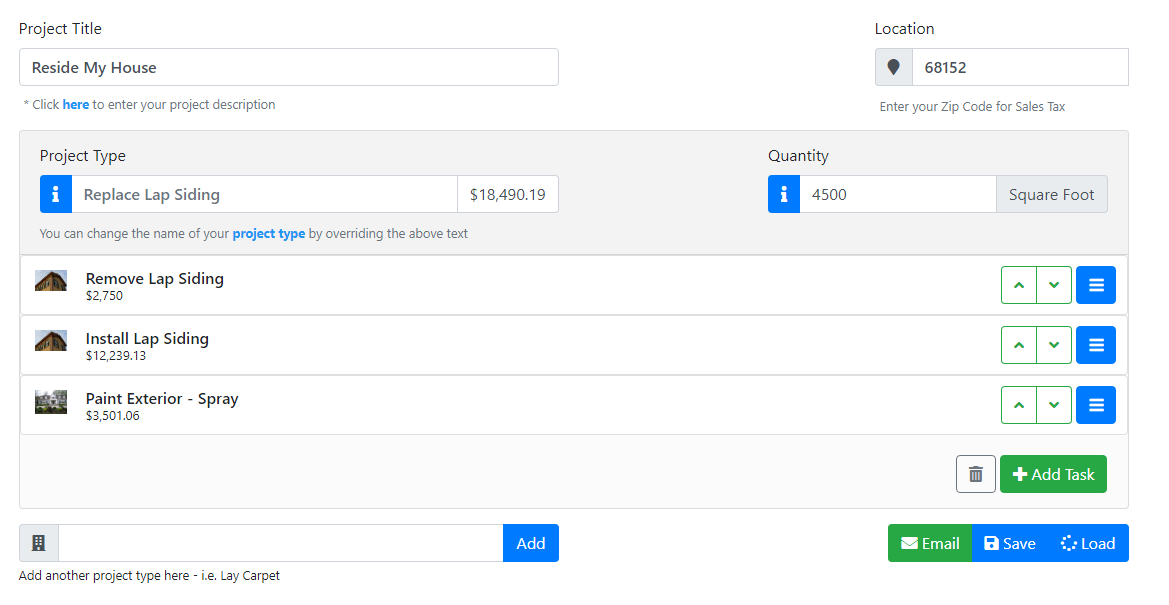Open menu for Remove Lap Siding task
Screen dimensions: 1169x605
tap(1096, 285)
